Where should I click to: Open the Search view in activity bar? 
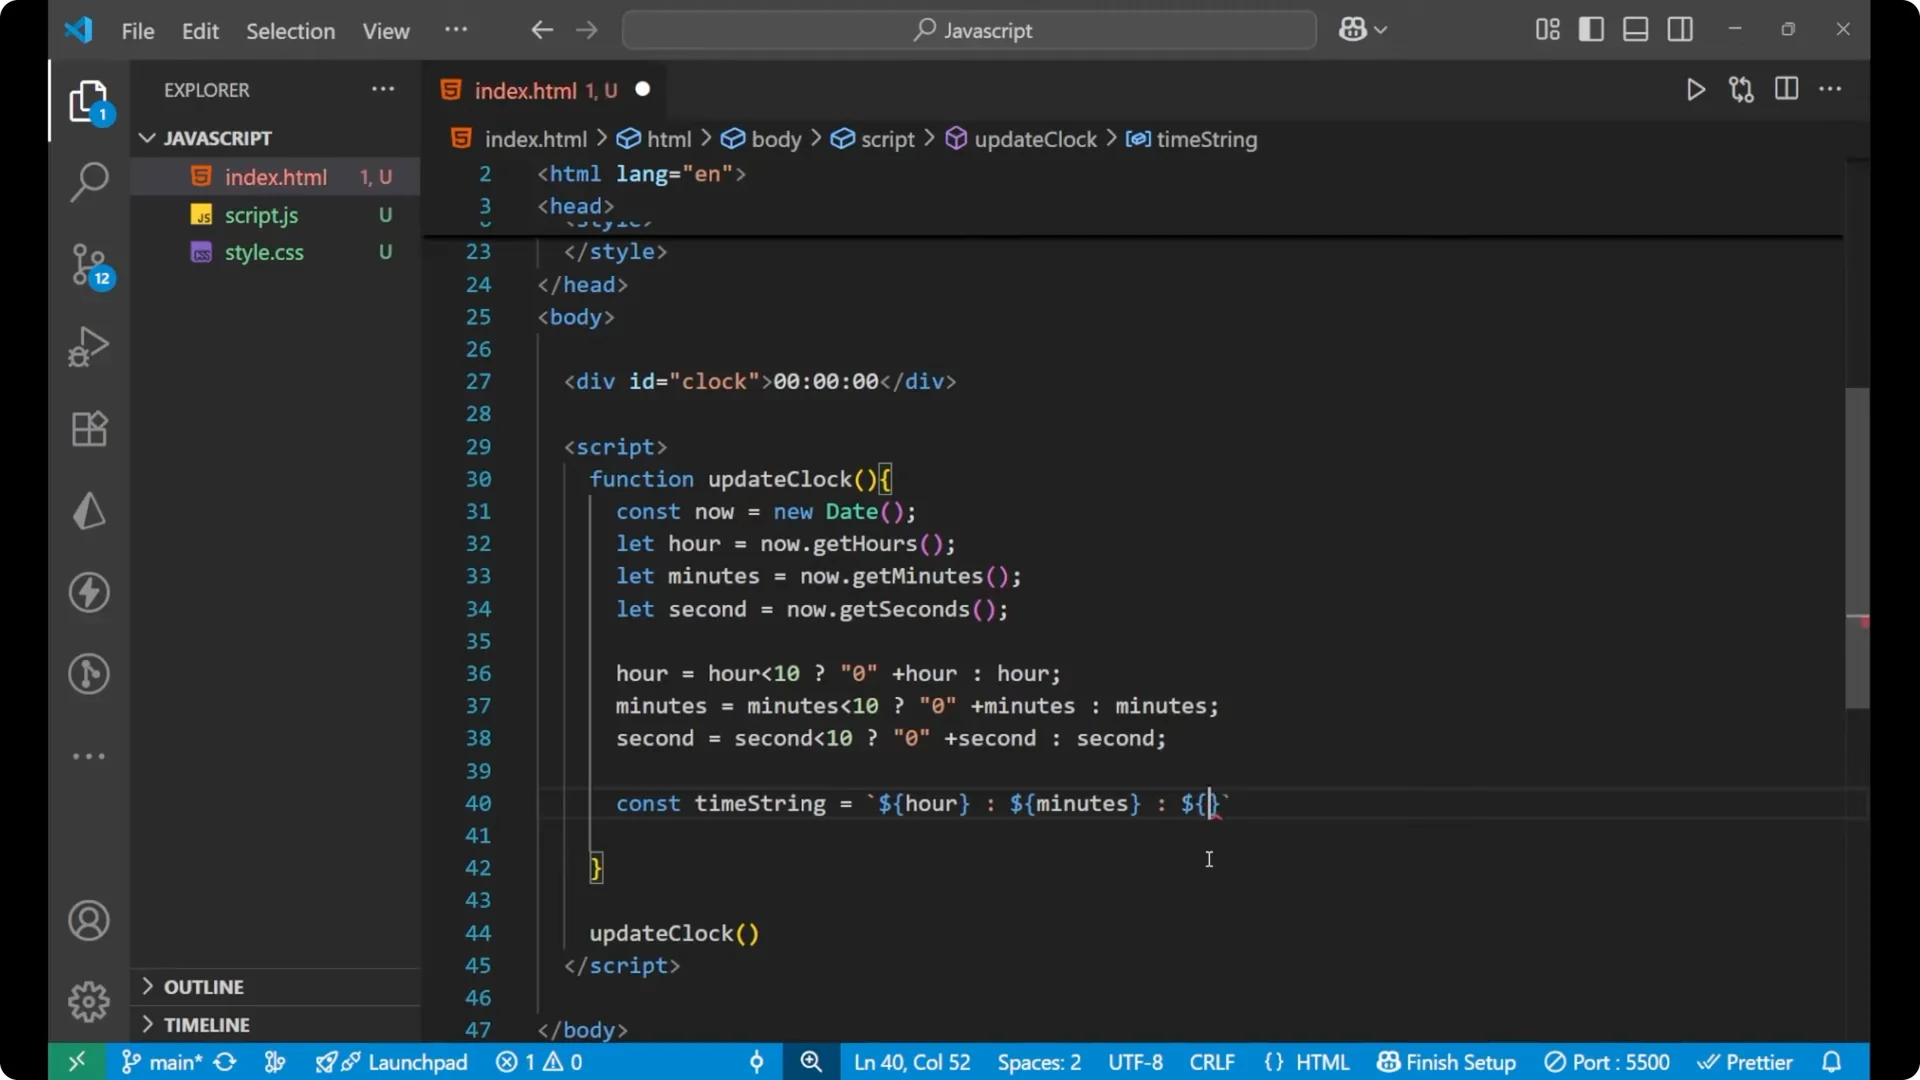click(89, 183)
